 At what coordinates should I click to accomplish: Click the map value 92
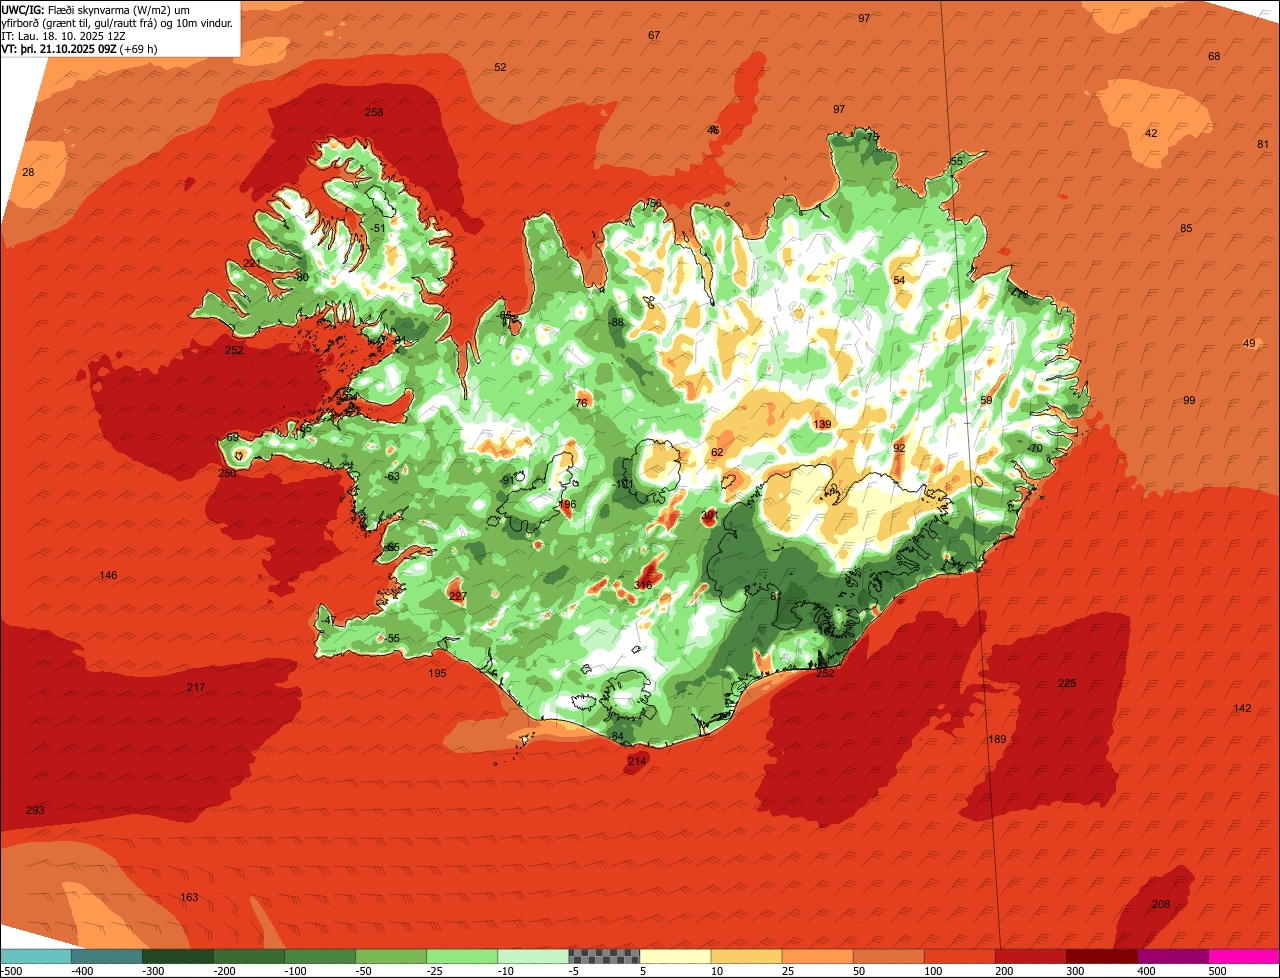(x=899, y=449)
